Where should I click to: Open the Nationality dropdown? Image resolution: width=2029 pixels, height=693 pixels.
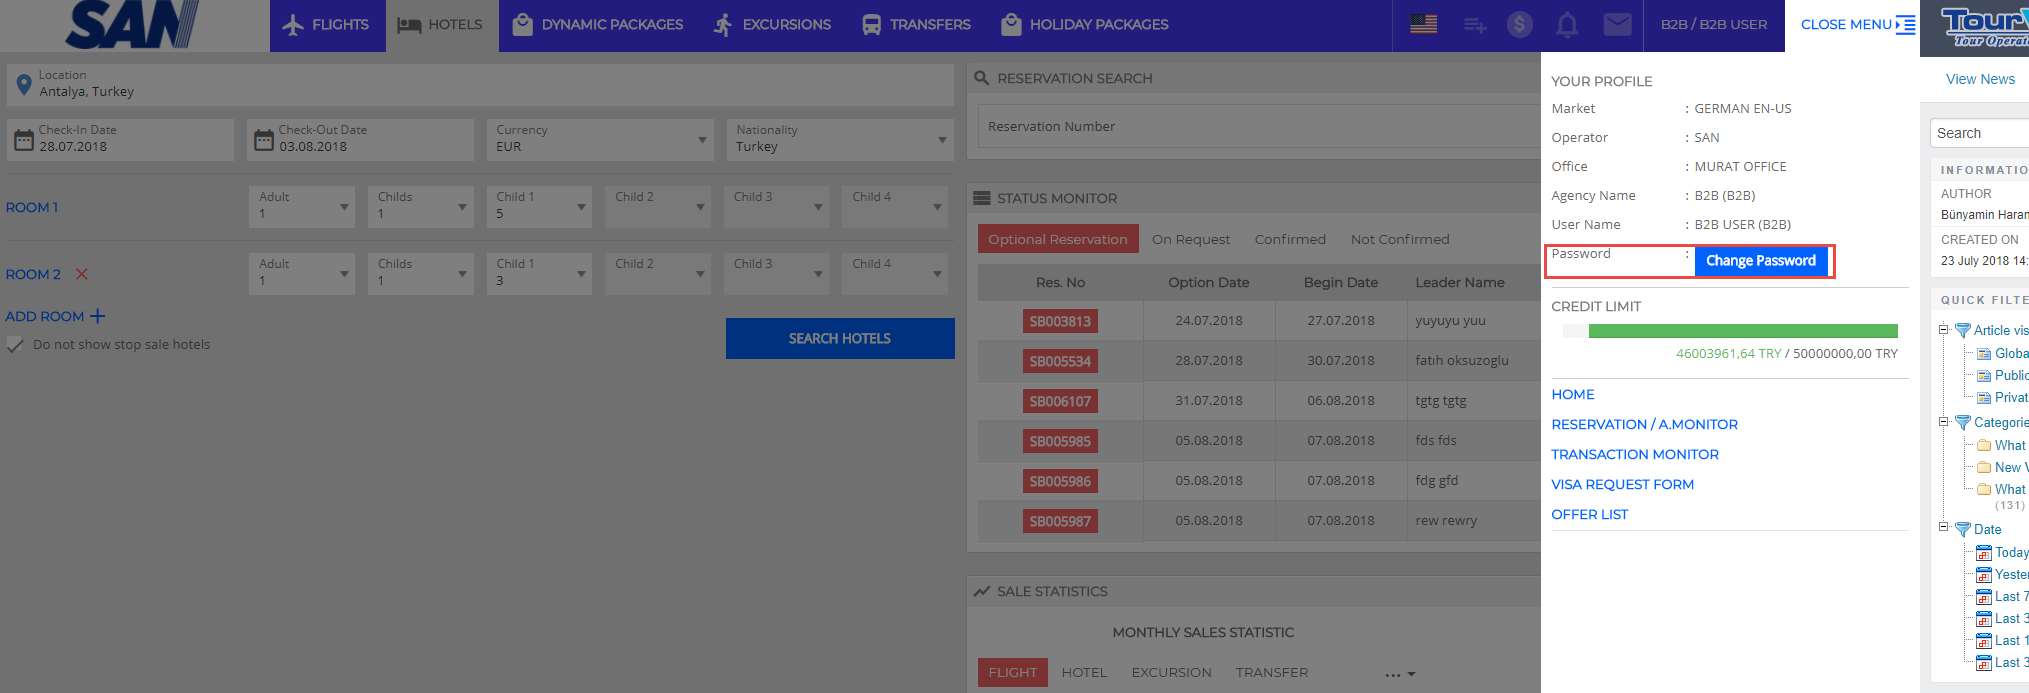coord(840,140)
